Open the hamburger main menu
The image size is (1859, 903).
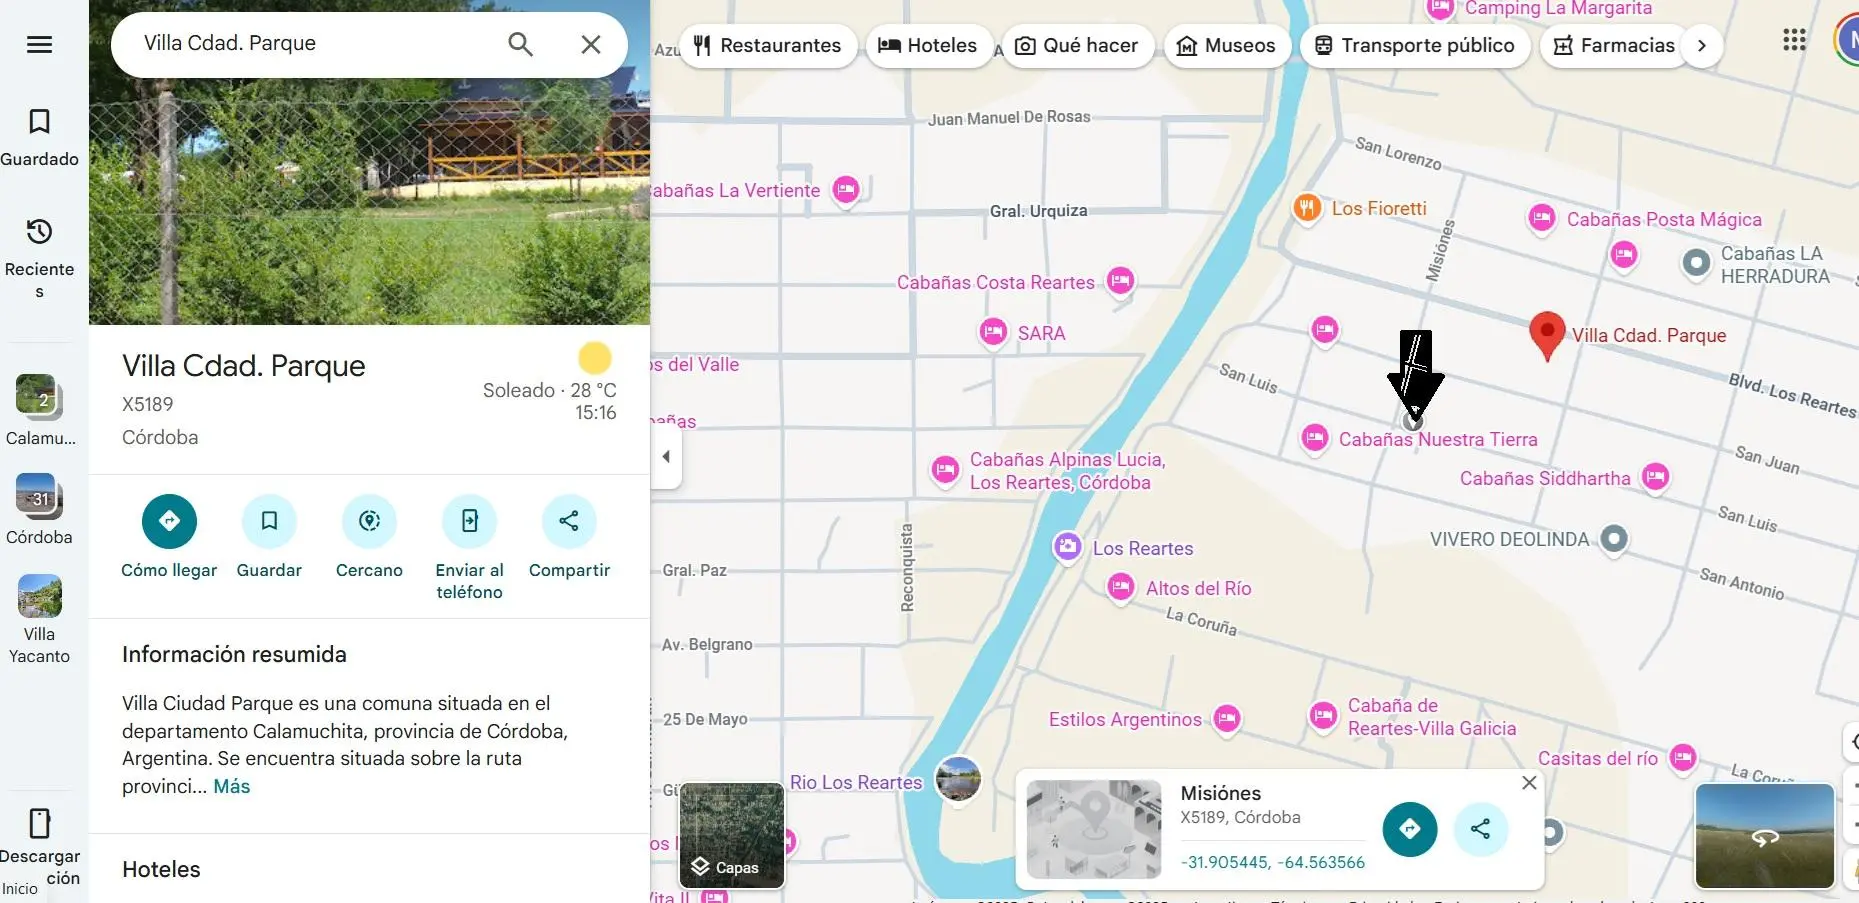(x=39, y=44)
